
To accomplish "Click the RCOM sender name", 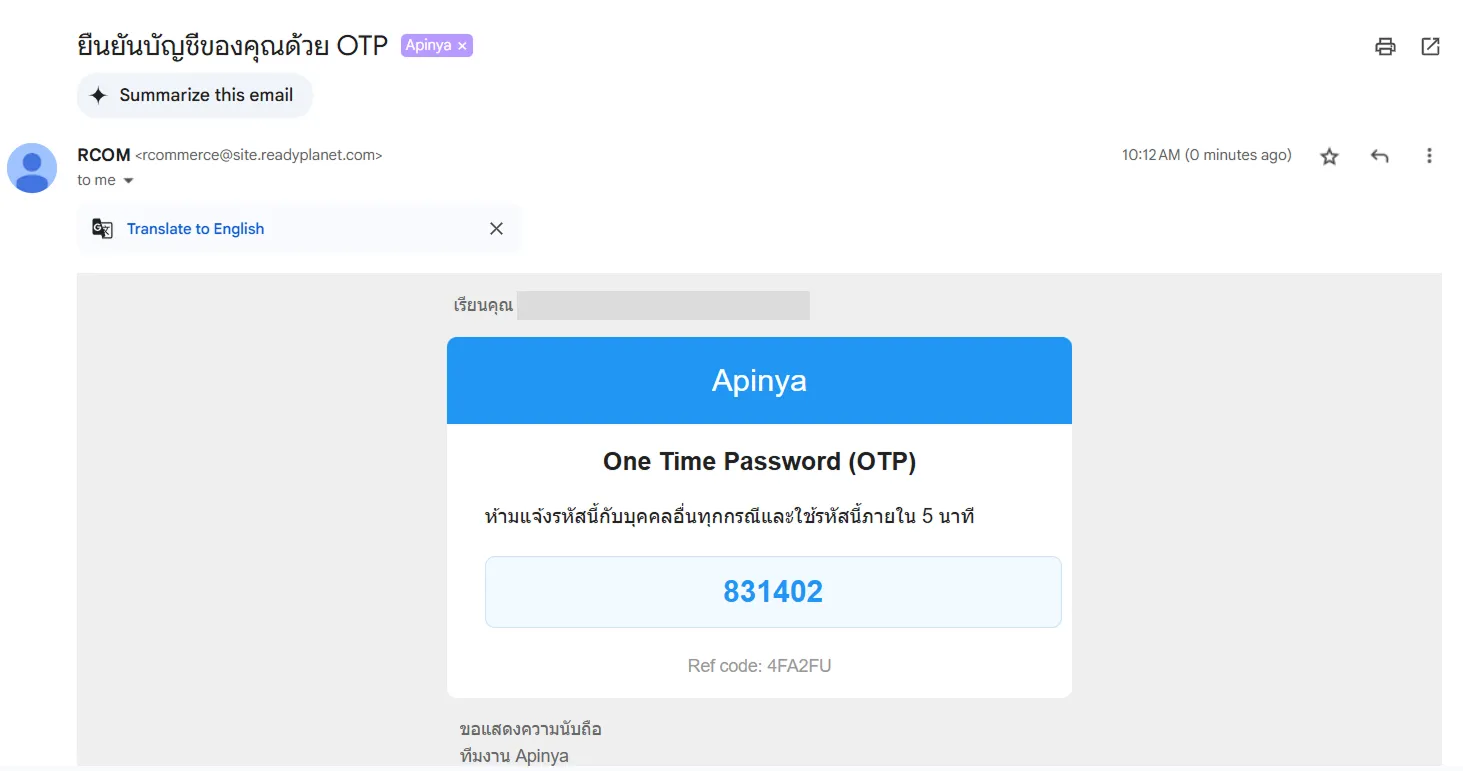I will [x=104, y=155].
